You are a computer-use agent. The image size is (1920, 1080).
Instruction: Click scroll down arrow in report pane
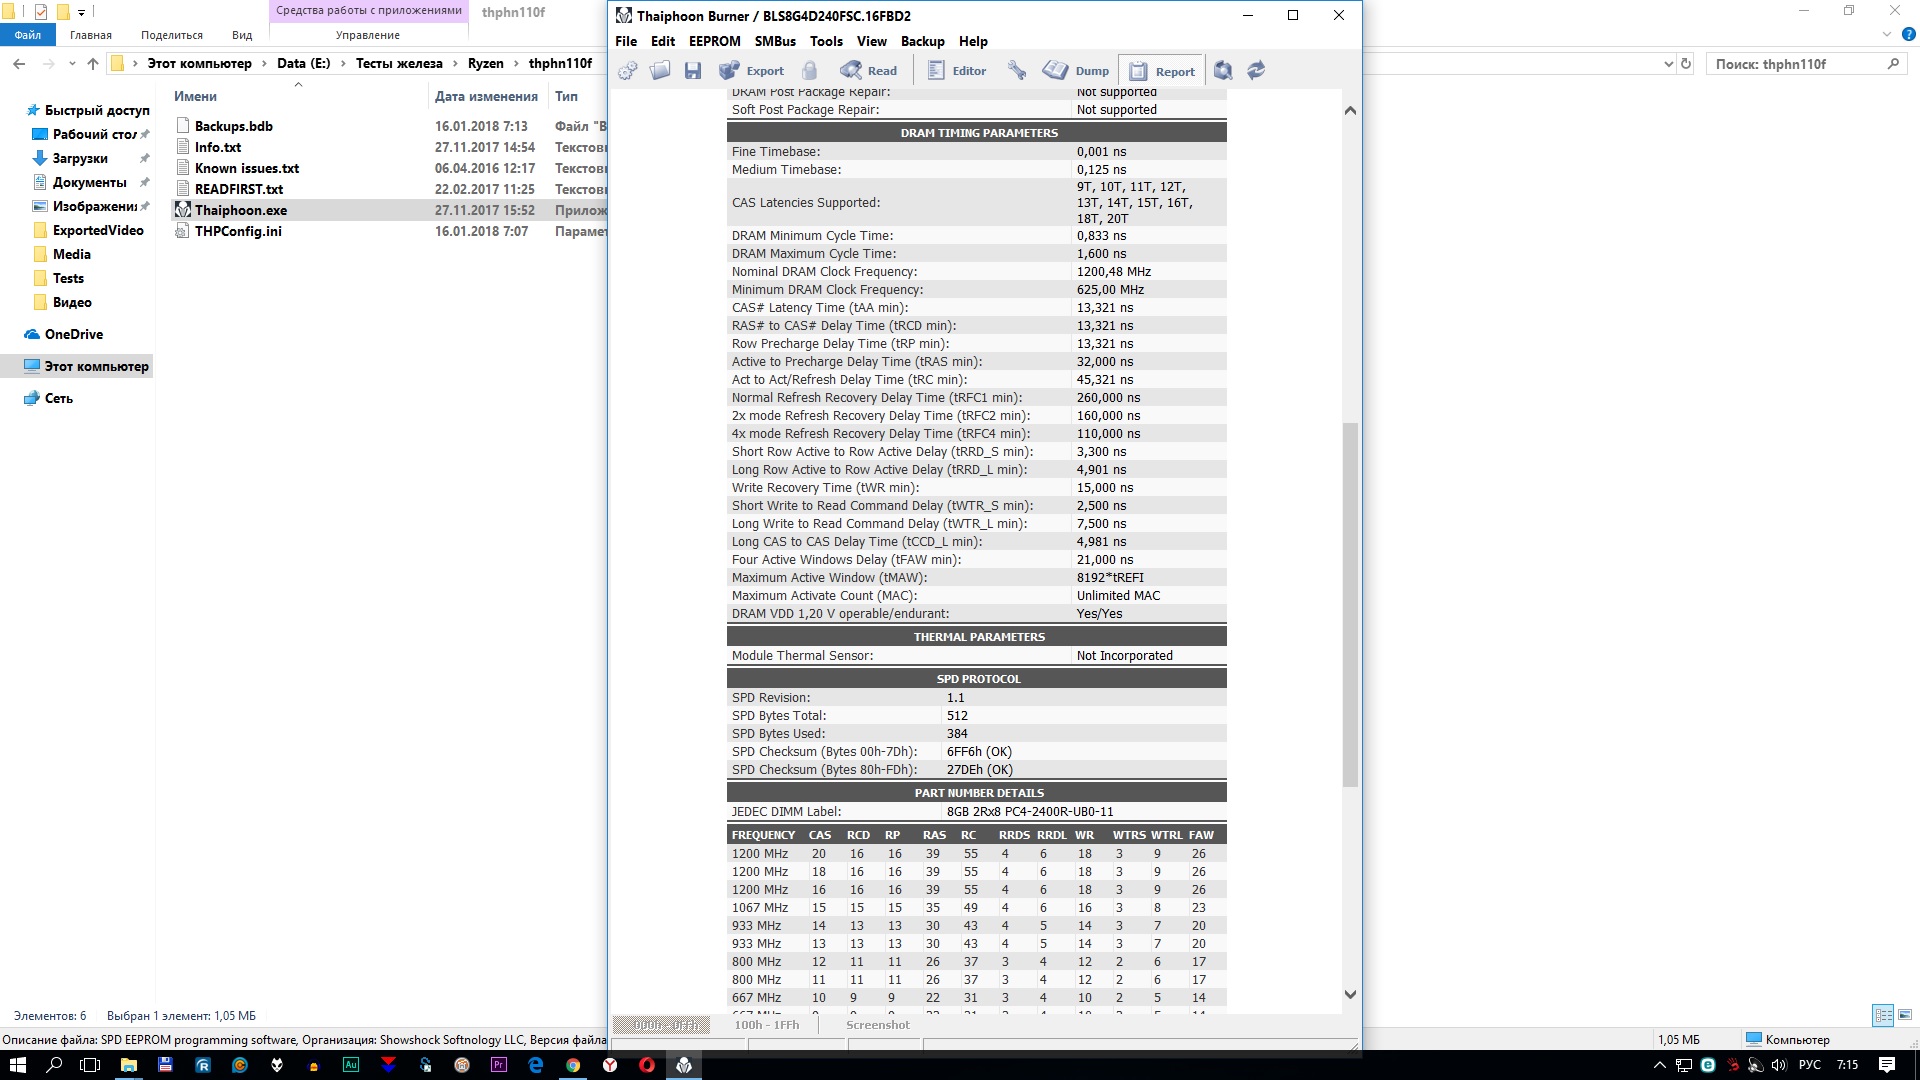click(x=1350, y=994)
